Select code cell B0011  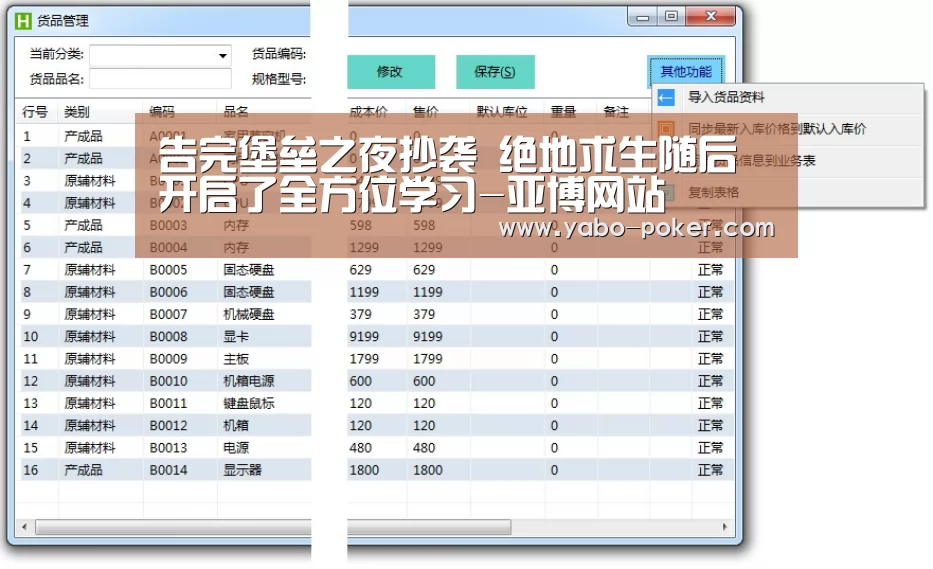point(168,404)
